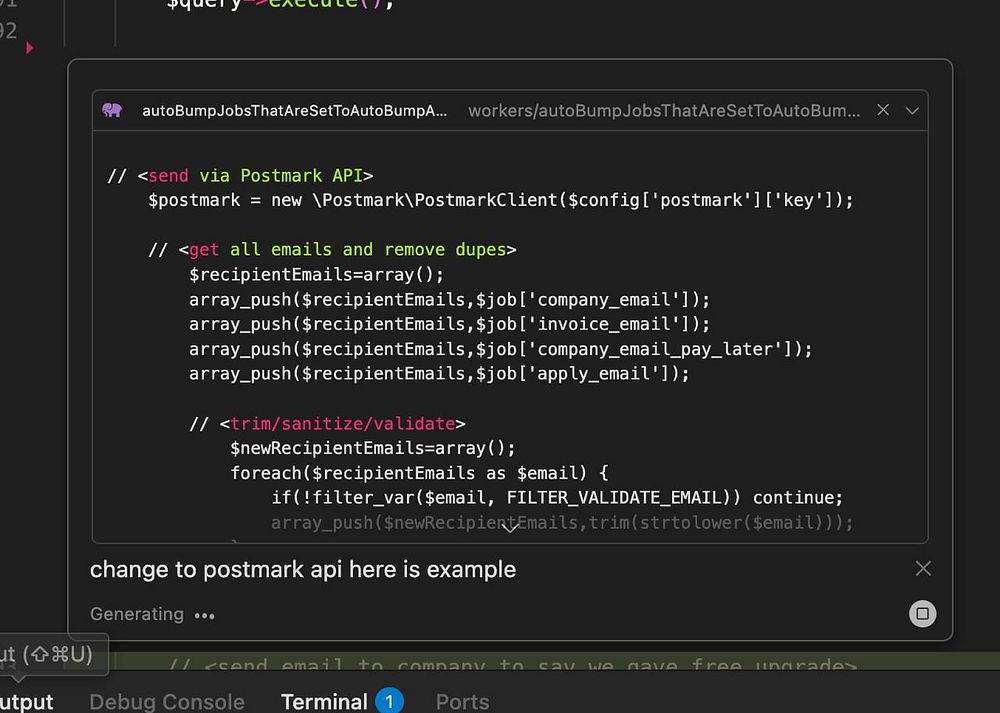
Task: Click the line with 'apply_email'
Action: pos(439,374)
